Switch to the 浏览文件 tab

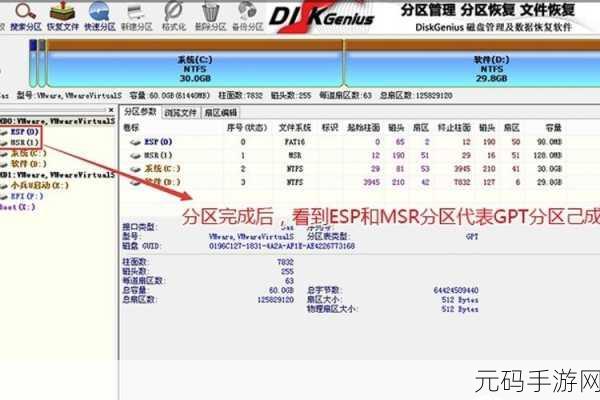click(x=180, y=113)
